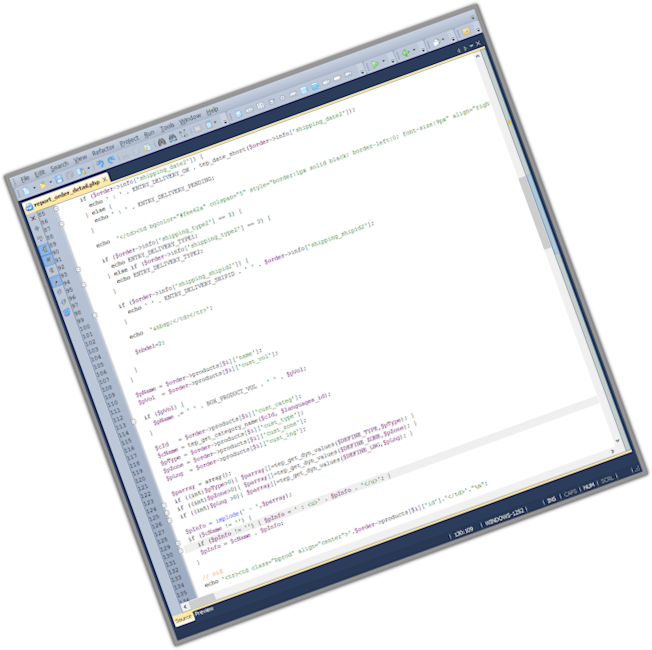Image resolution: width=652 pixels, height=650 pixels.
Task: Toggle the highlighted gutter button beside line 91
Action: pos(49,260)
